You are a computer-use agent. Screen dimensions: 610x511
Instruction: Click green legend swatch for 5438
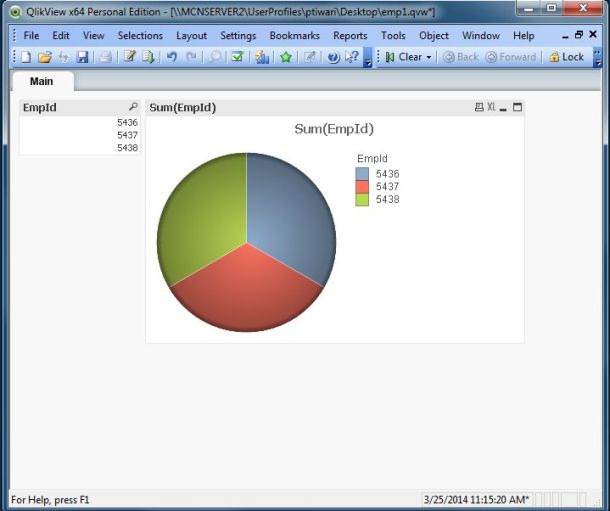pos(362,200)
